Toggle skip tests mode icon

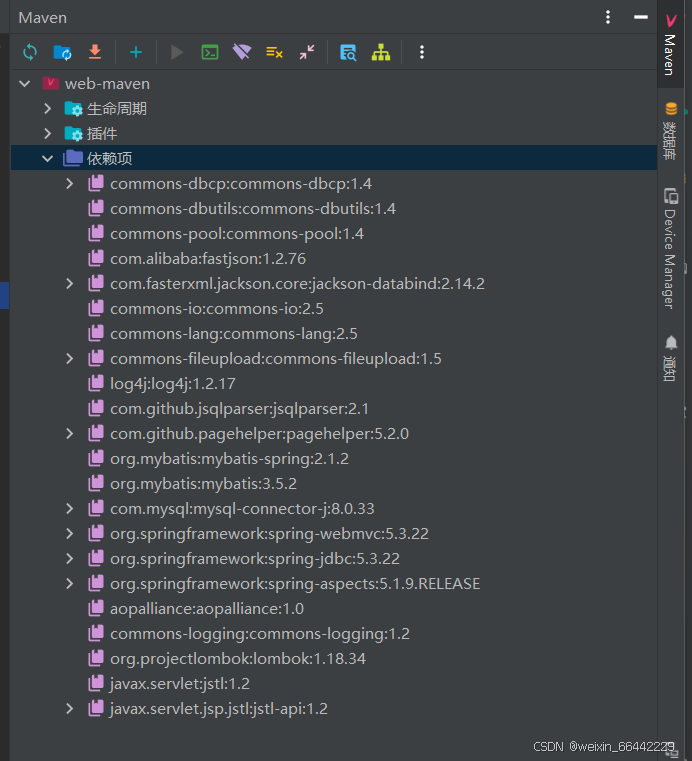pos(274,52)
